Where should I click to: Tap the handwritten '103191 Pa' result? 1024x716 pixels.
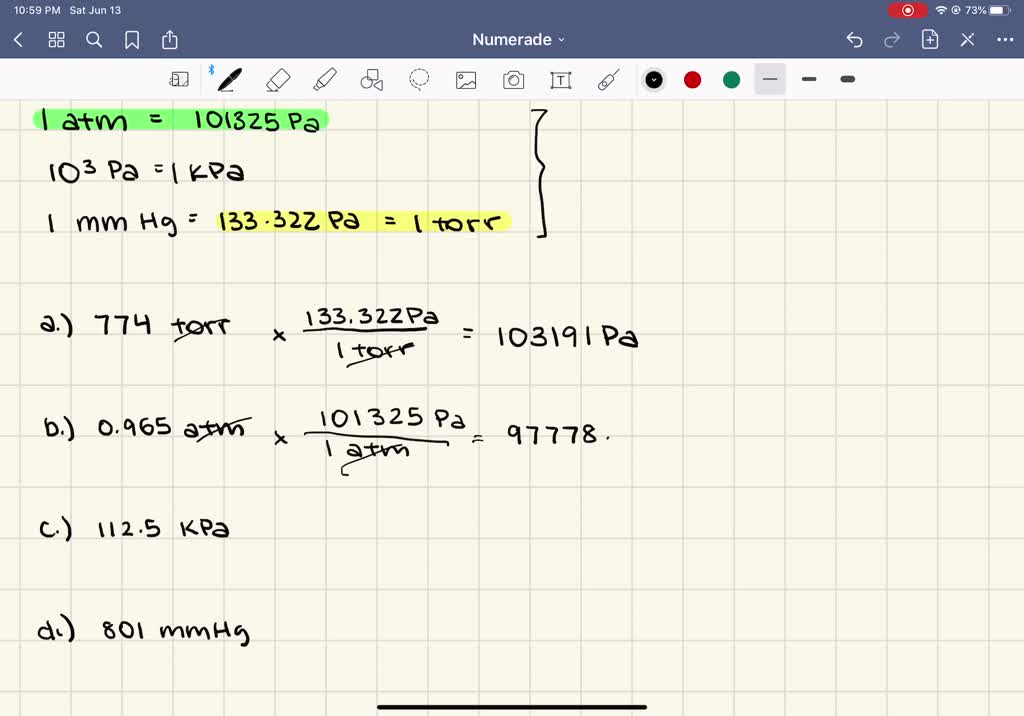click(x=568, y=337)
